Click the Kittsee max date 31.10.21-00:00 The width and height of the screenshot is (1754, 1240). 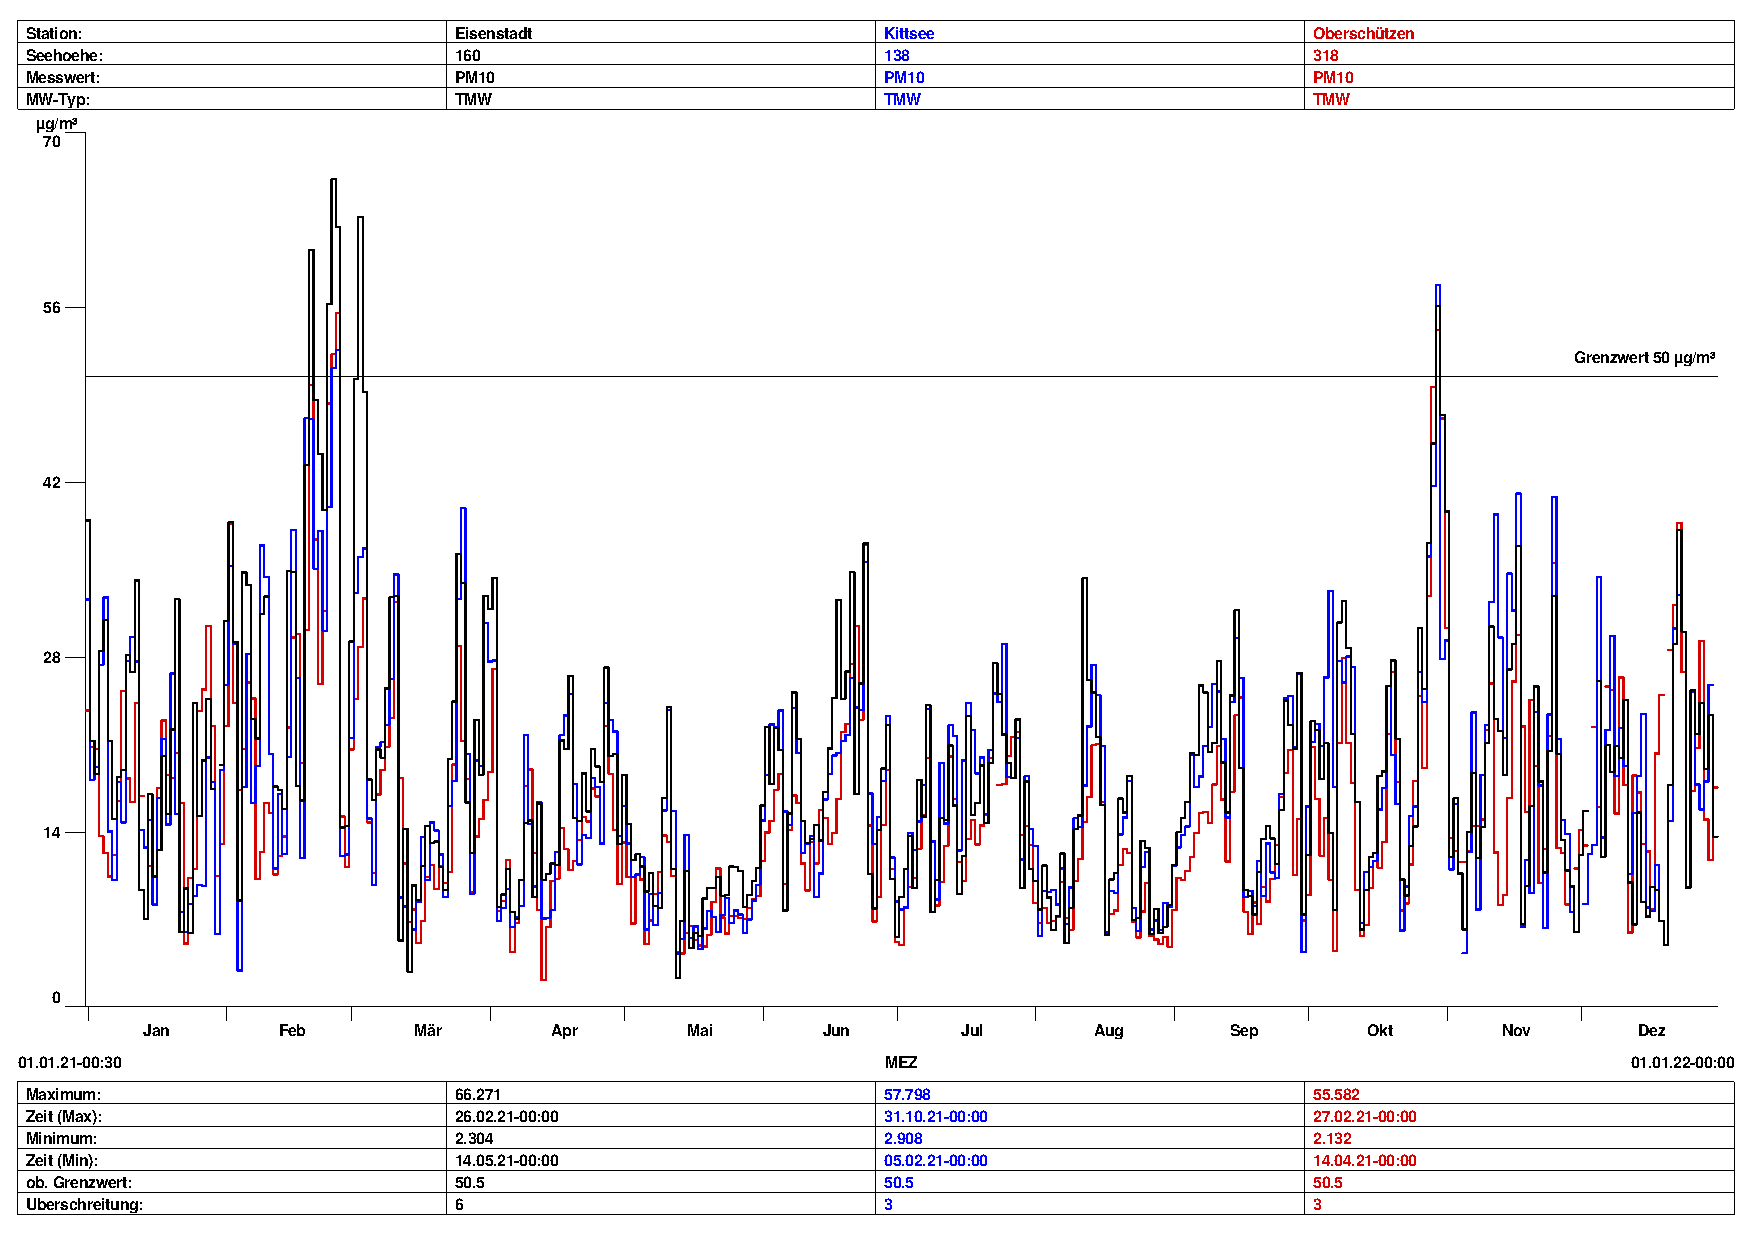point(935,1116)
